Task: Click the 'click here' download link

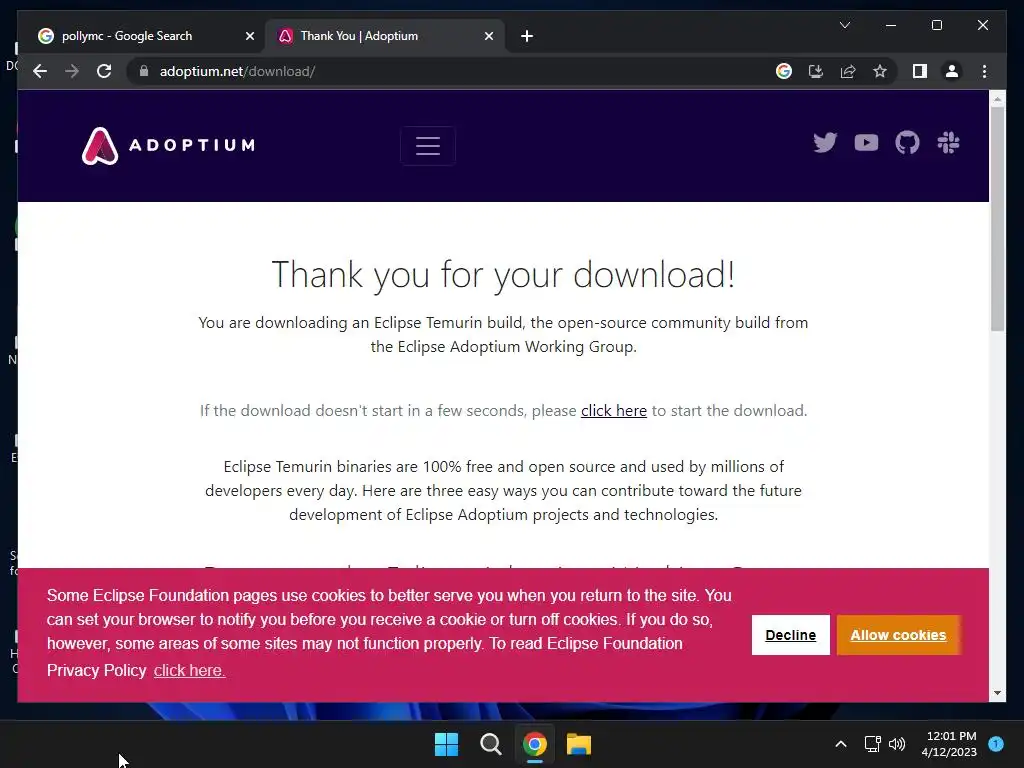Action: coord(614,411)
